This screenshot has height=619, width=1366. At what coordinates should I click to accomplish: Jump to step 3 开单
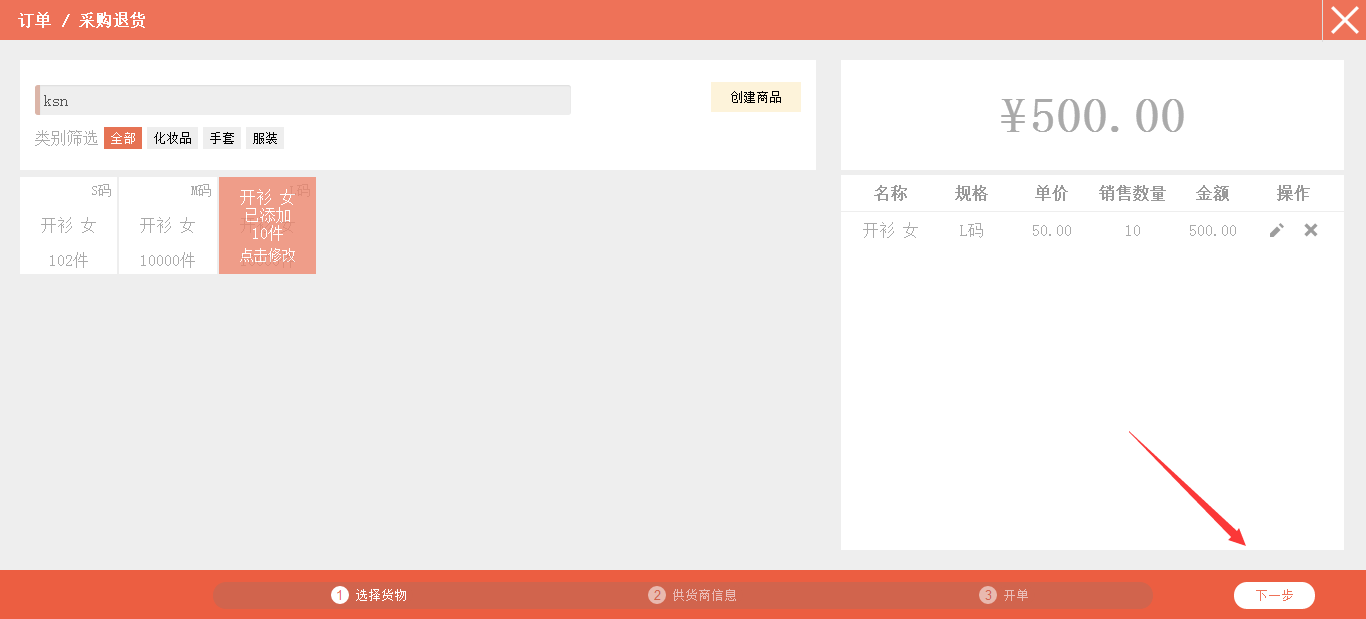[x=1005, y=595]
